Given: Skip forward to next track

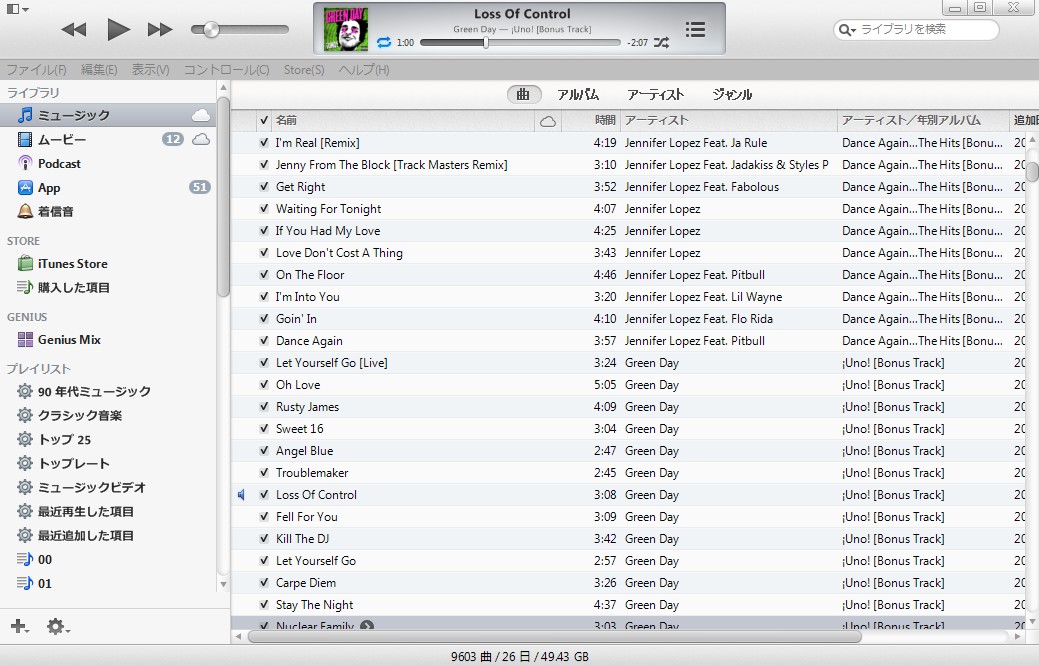Looking at the screenshot, I should (160, 29).
